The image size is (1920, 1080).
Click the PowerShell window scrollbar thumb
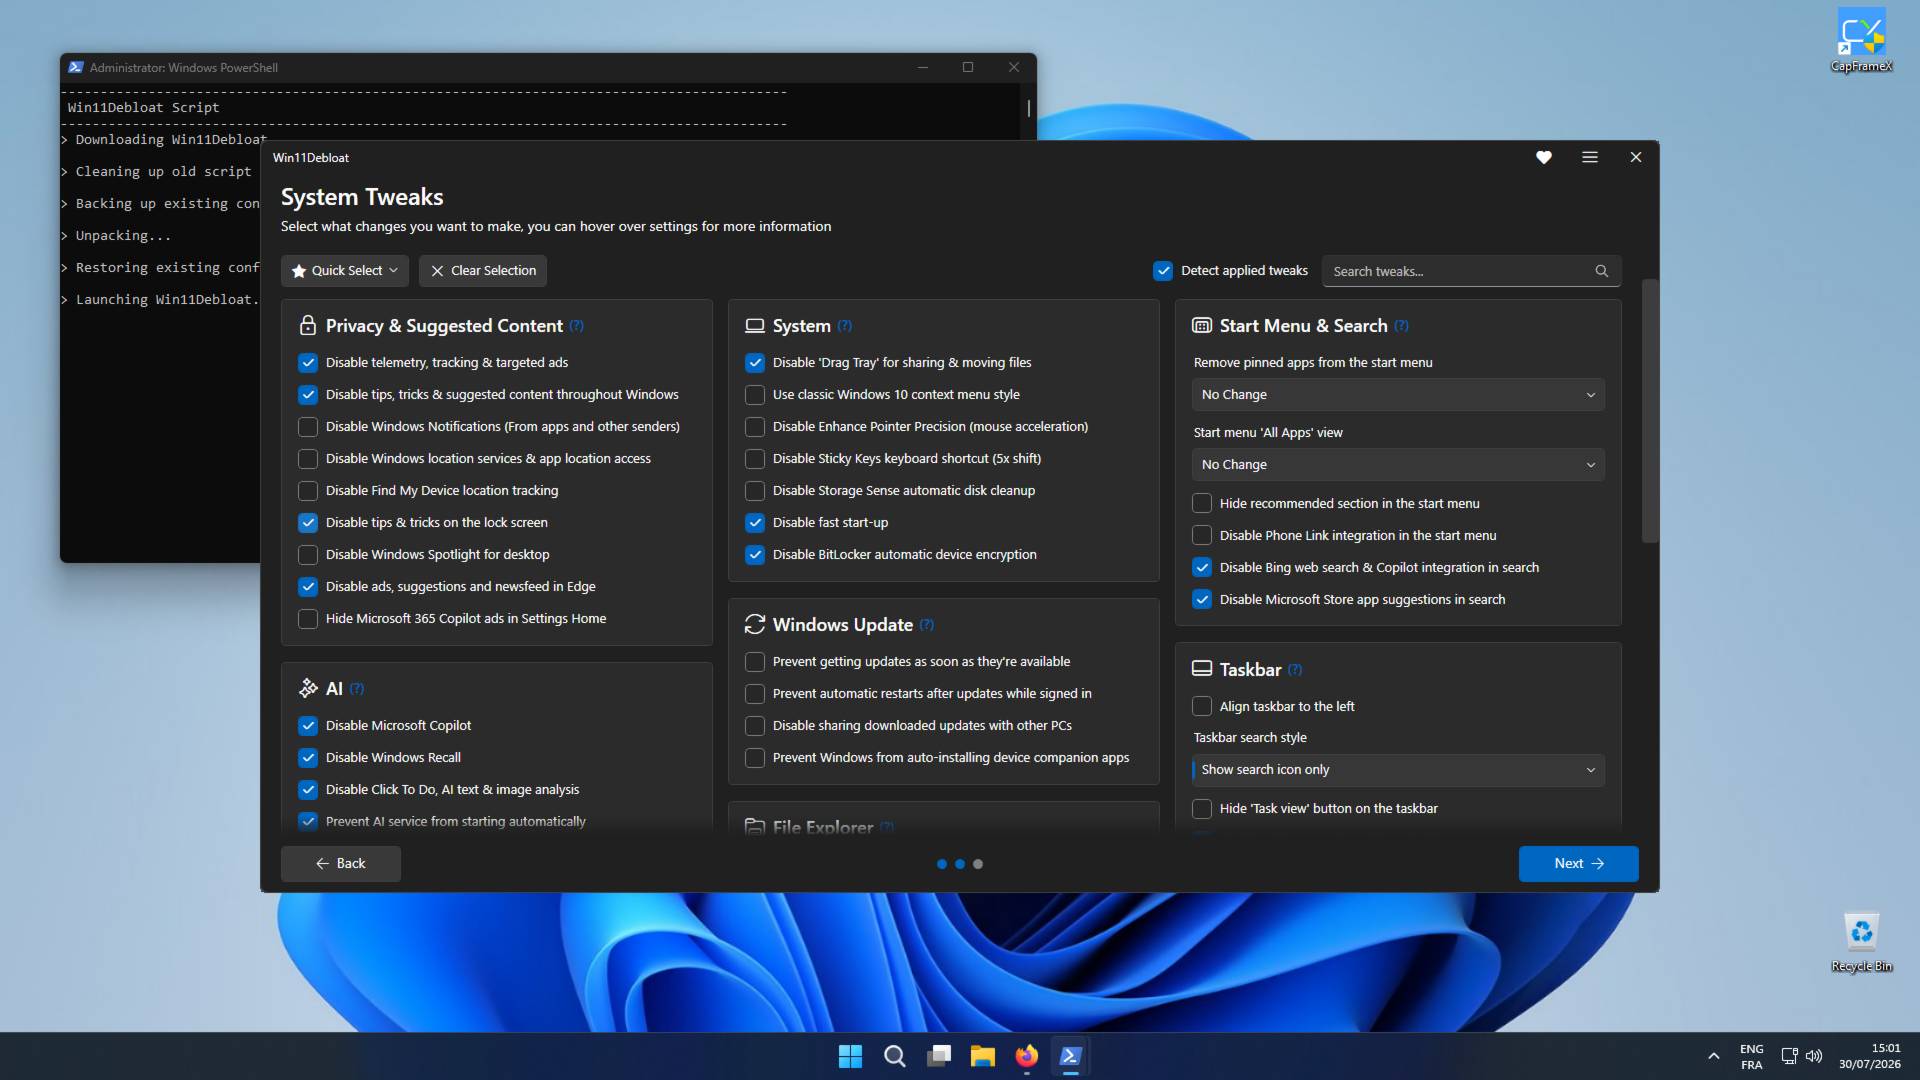pyautogui.click(x=1028, y=108)
